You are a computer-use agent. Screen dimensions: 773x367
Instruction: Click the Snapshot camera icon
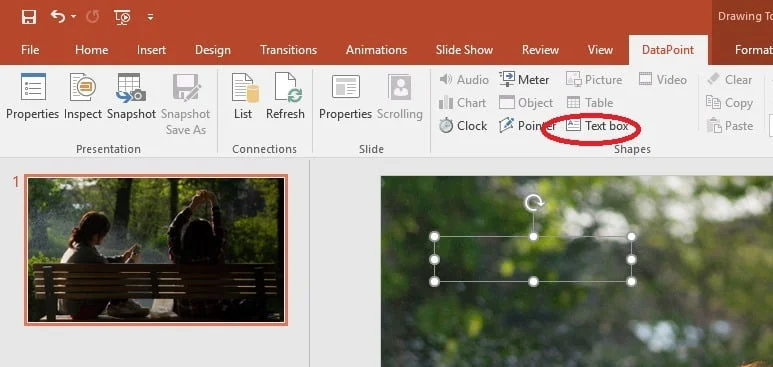click(131, 87)
